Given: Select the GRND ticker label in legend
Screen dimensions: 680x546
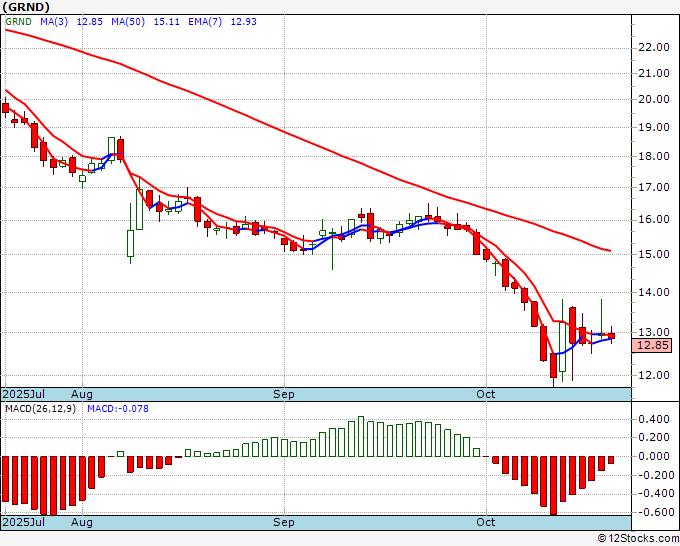Looking at the screenshot, I should pos(20,20).
